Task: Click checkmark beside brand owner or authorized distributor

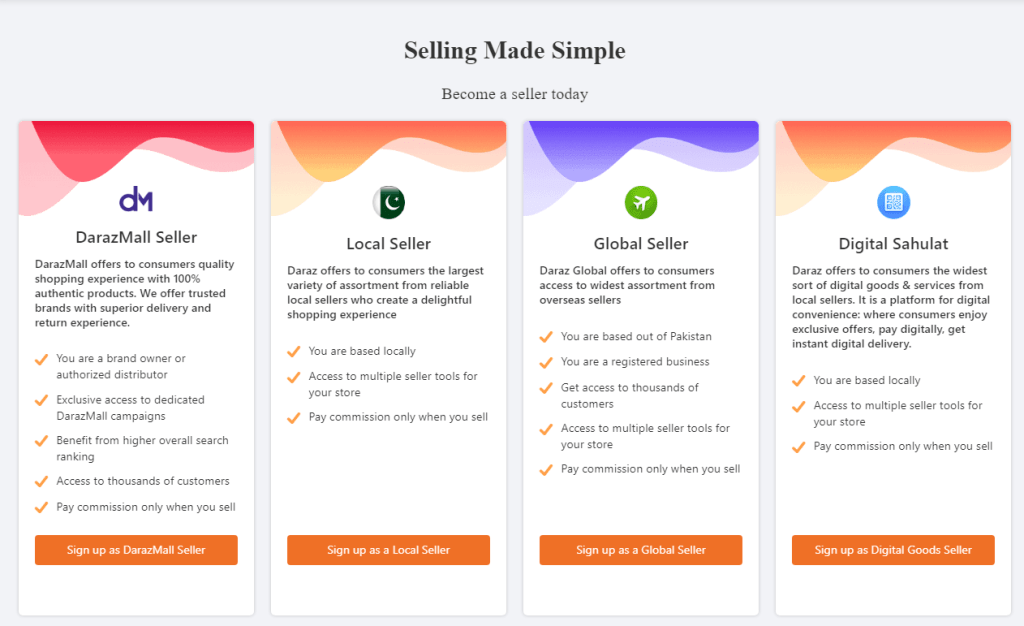Action: point(41,358)
